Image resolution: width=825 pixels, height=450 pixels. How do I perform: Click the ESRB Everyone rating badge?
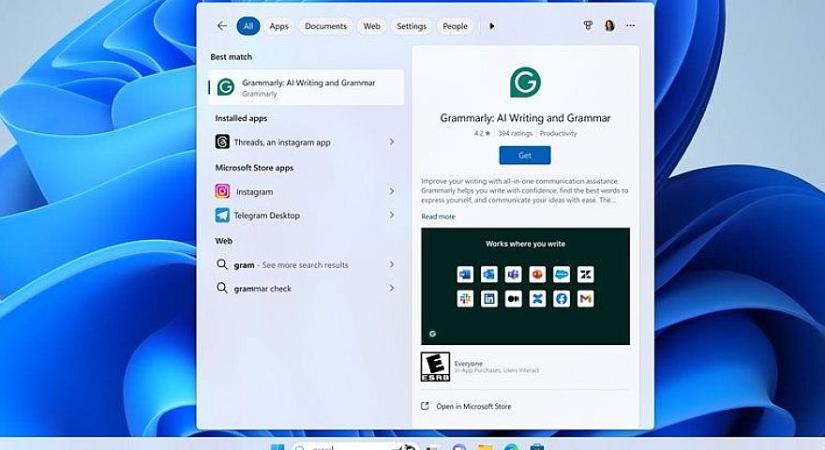coord(435,367)
